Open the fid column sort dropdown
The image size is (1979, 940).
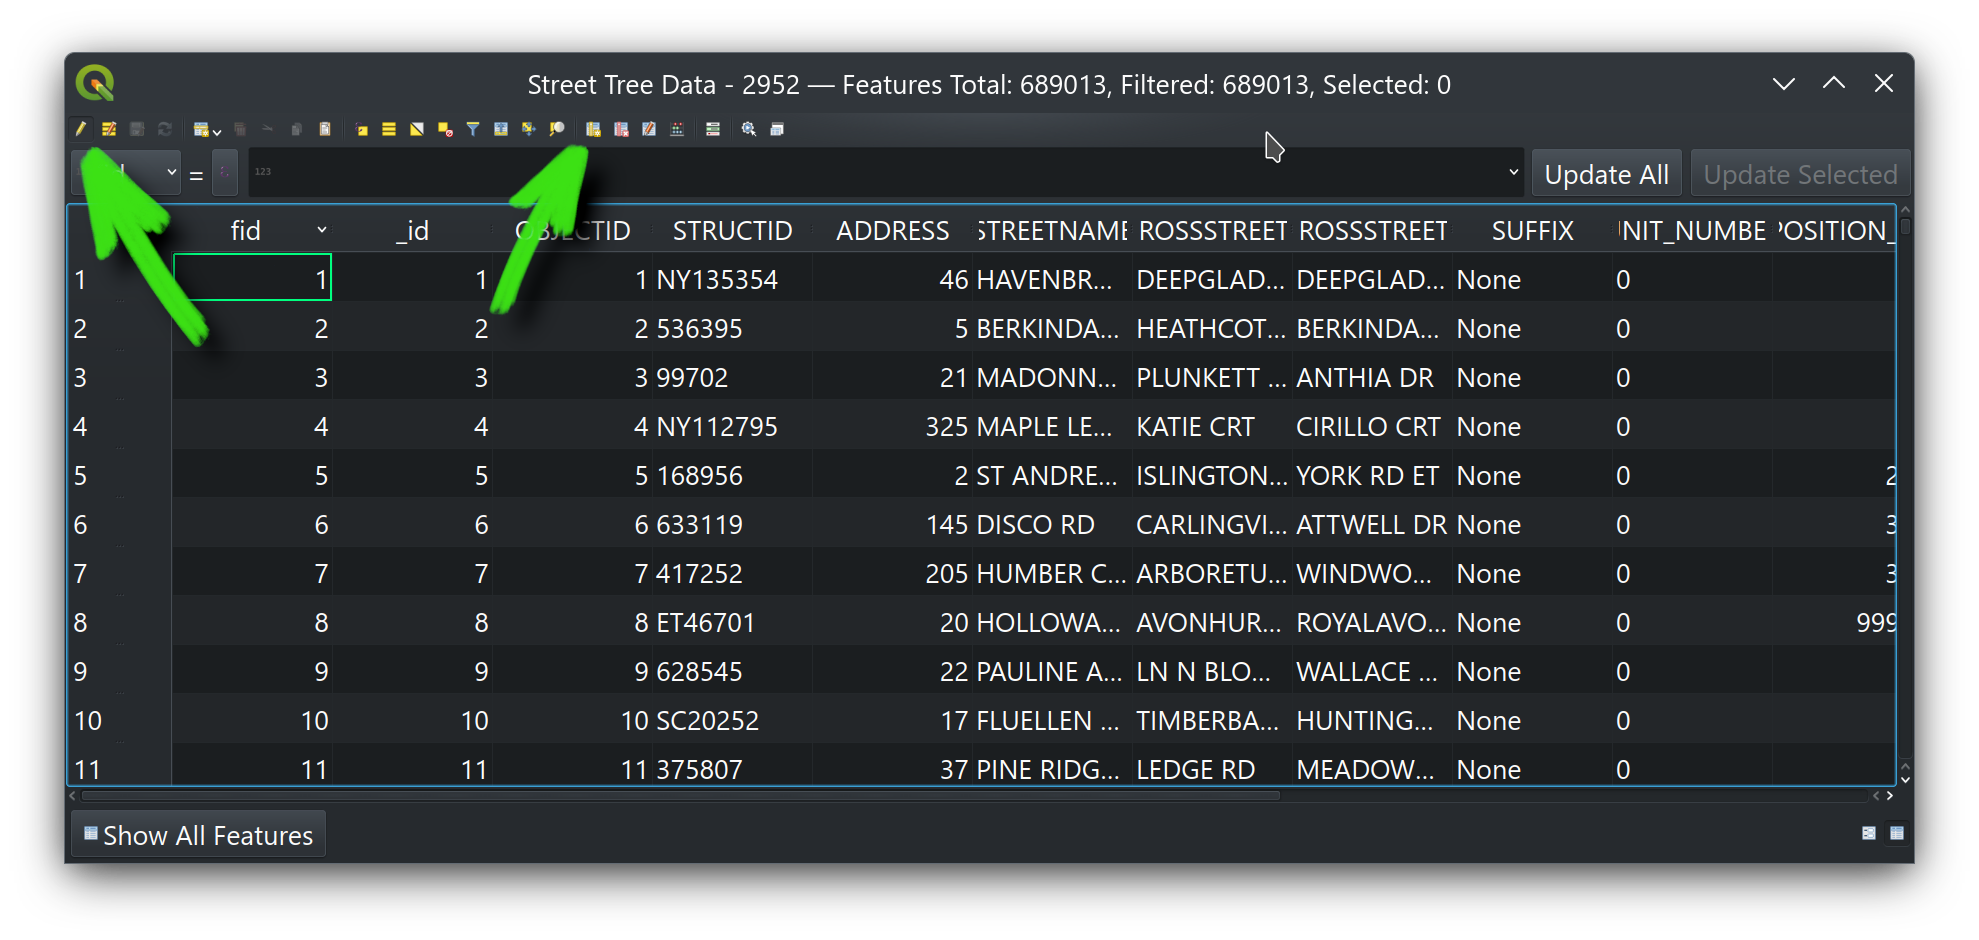[x=322, y=230]
